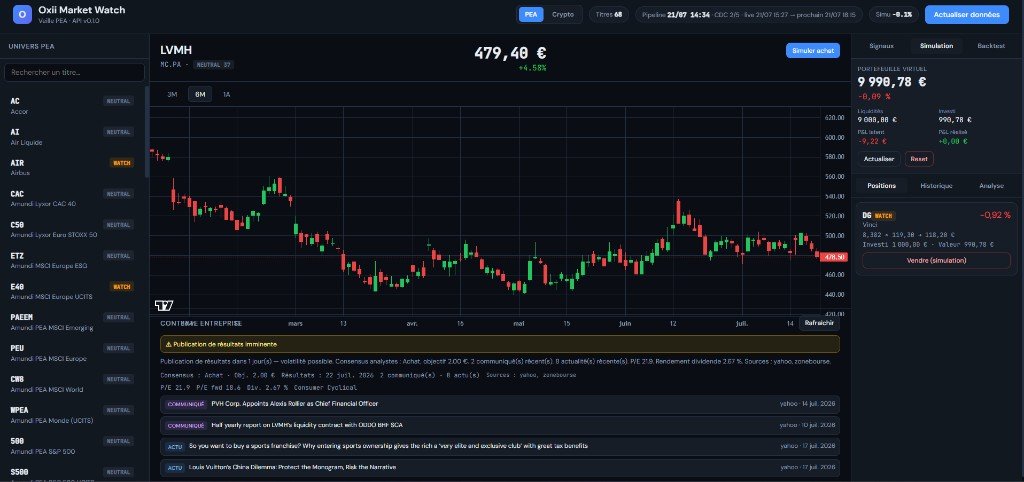1024x482 pixels.
Task: Click the -0,92 % Vinci position change
Action: [x=995, y=215]
